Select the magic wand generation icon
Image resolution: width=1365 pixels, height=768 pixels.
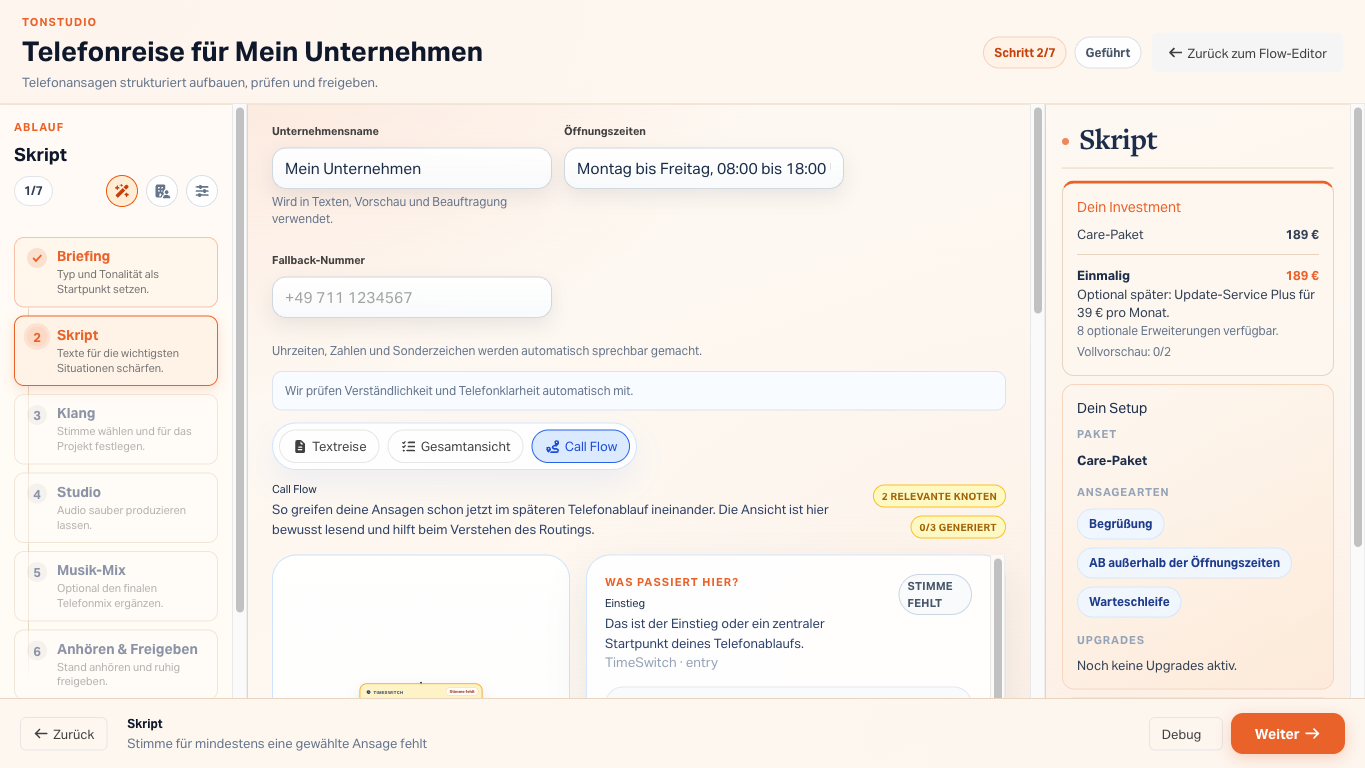(121, 190)
